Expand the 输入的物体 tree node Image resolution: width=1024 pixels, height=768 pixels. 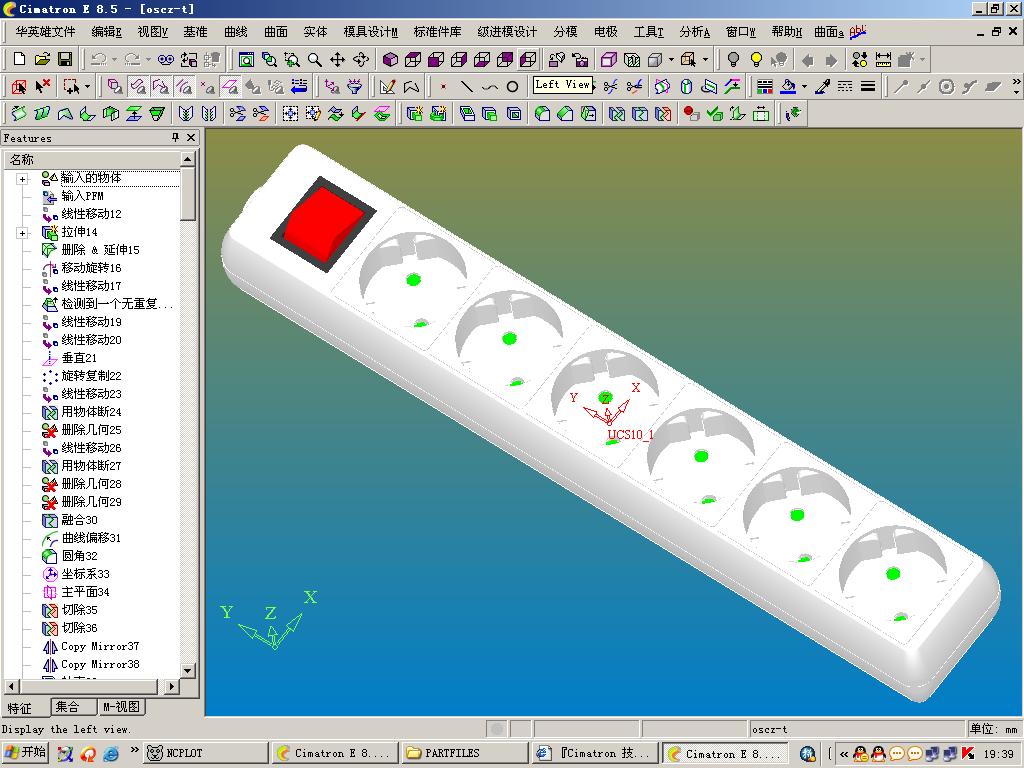(x=23, y=178)
